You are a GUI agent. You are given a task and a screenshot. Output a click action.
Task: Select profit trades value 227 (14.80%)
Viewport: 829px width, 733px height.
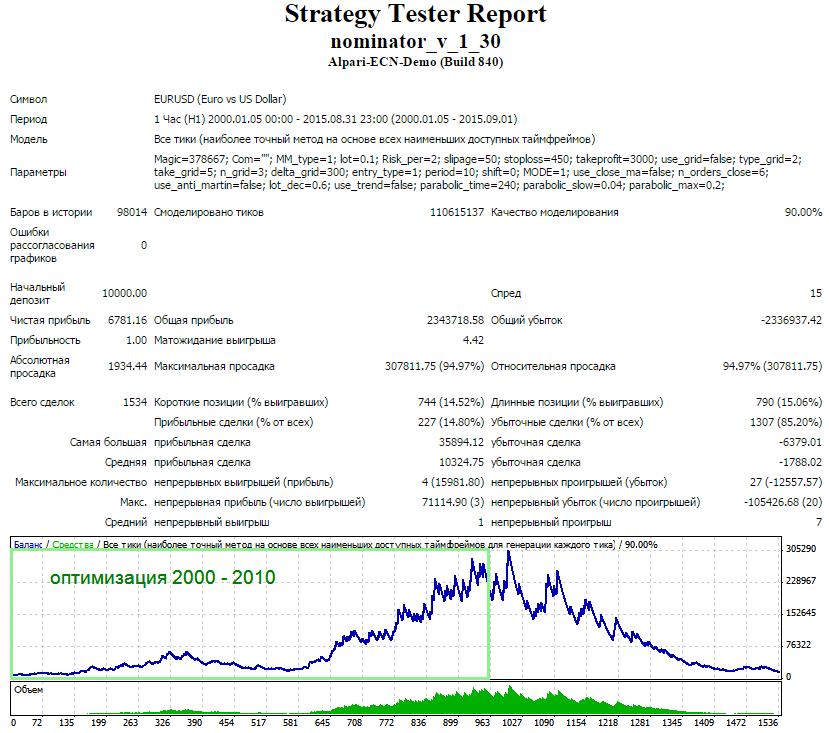coord(451,423)
